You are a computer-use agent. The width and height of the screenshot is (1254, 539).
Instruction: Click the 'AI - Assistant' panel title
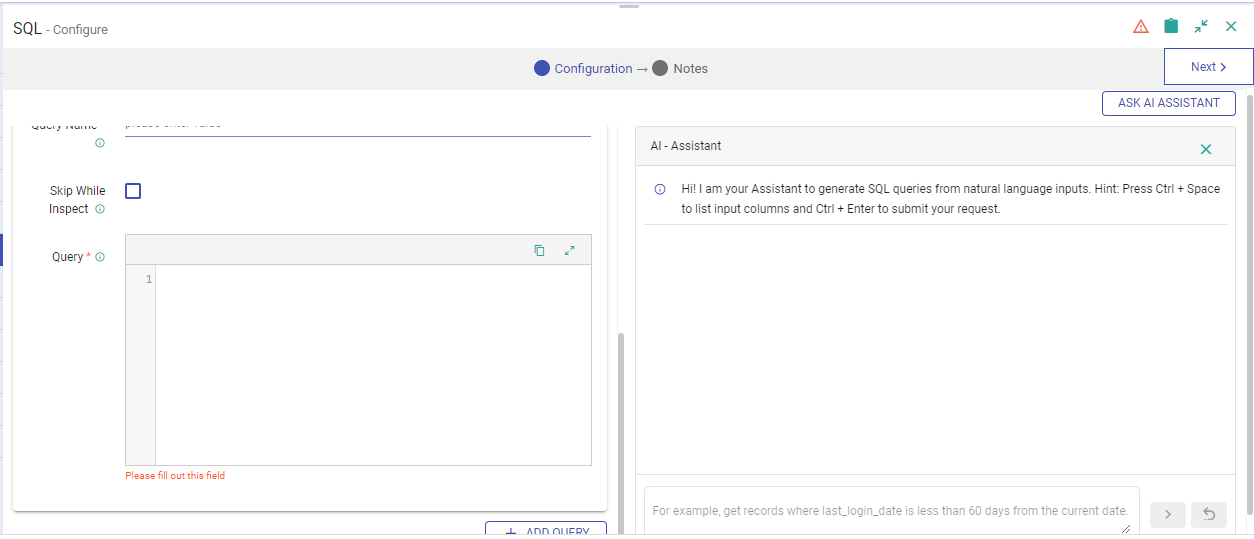pos(686,146)
